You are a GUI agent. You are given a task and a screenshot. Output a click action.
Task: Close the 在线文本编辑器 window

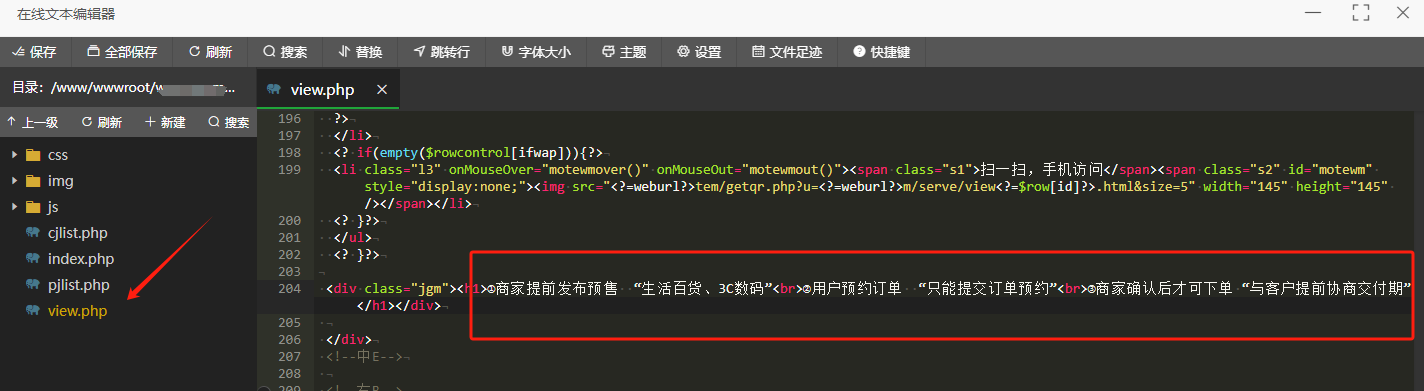point(1402,12)
